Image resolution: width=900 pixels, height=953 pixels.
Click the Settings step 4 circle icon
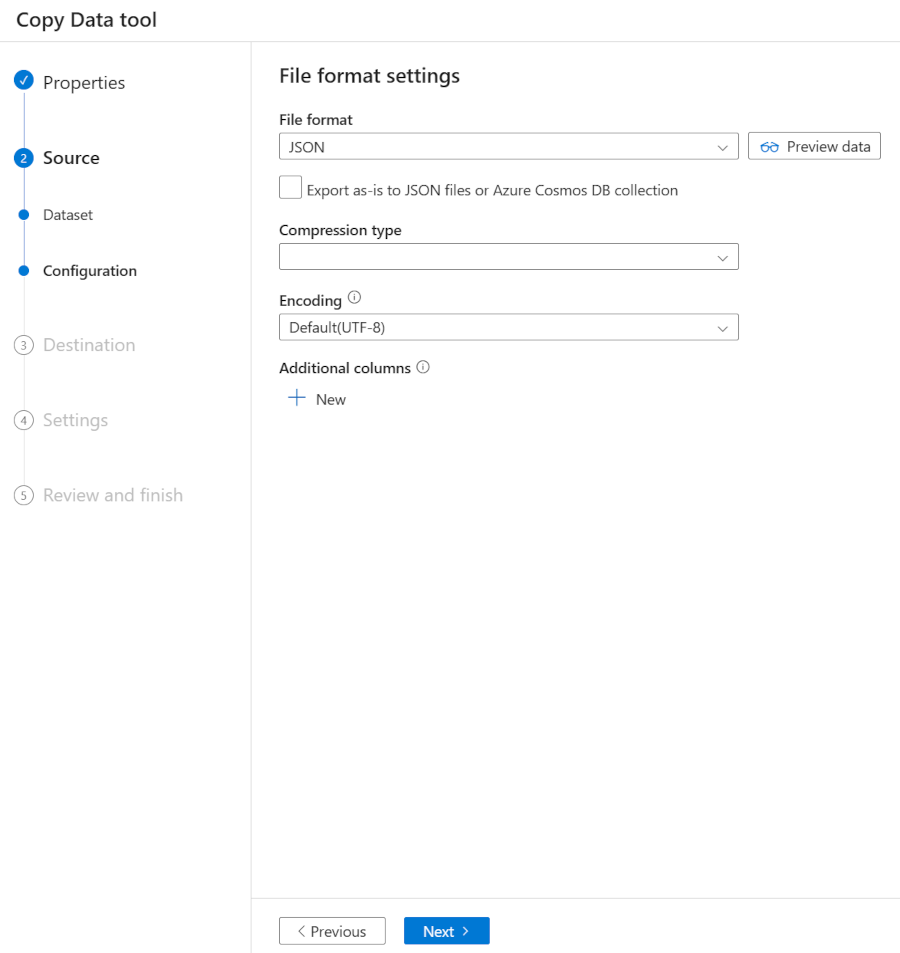tap(24, 420)
